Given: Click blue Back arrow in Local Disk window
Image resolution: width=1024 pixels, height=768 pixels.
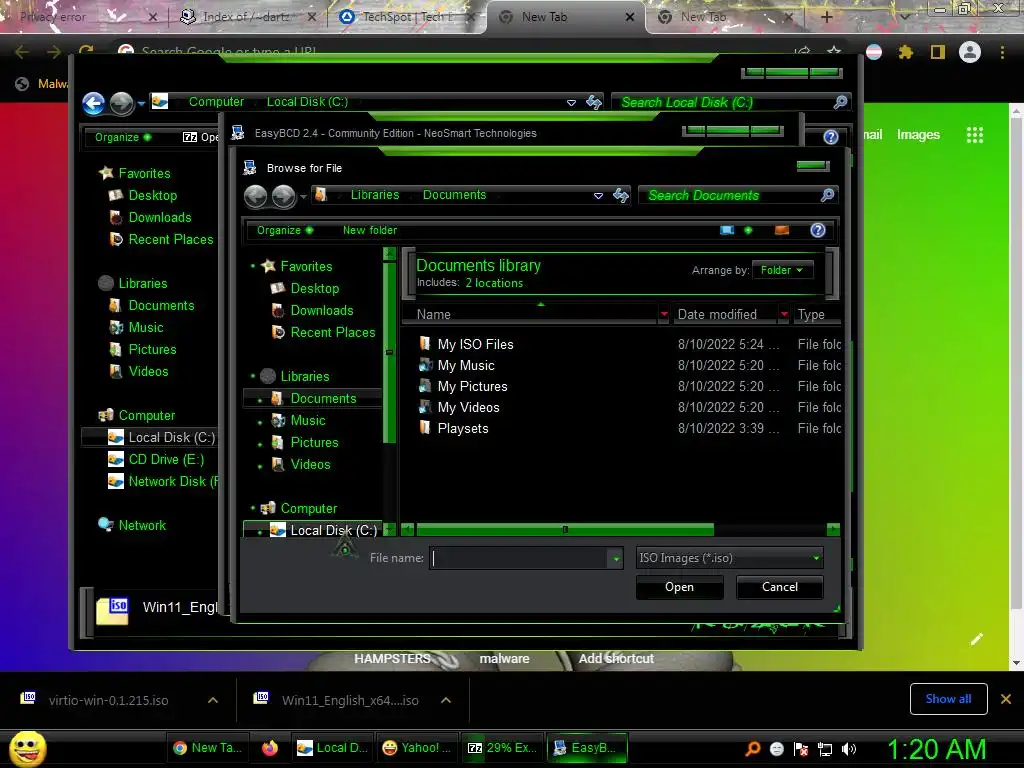Looking at the screenshot, I should click(x=93, y=103).
